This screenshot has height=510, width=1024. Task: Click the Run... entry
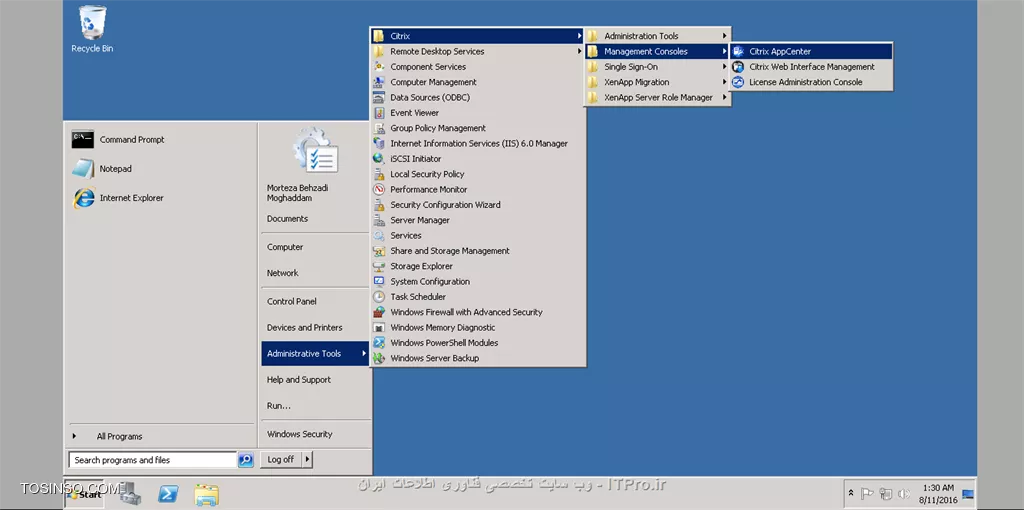pos(279,406)
